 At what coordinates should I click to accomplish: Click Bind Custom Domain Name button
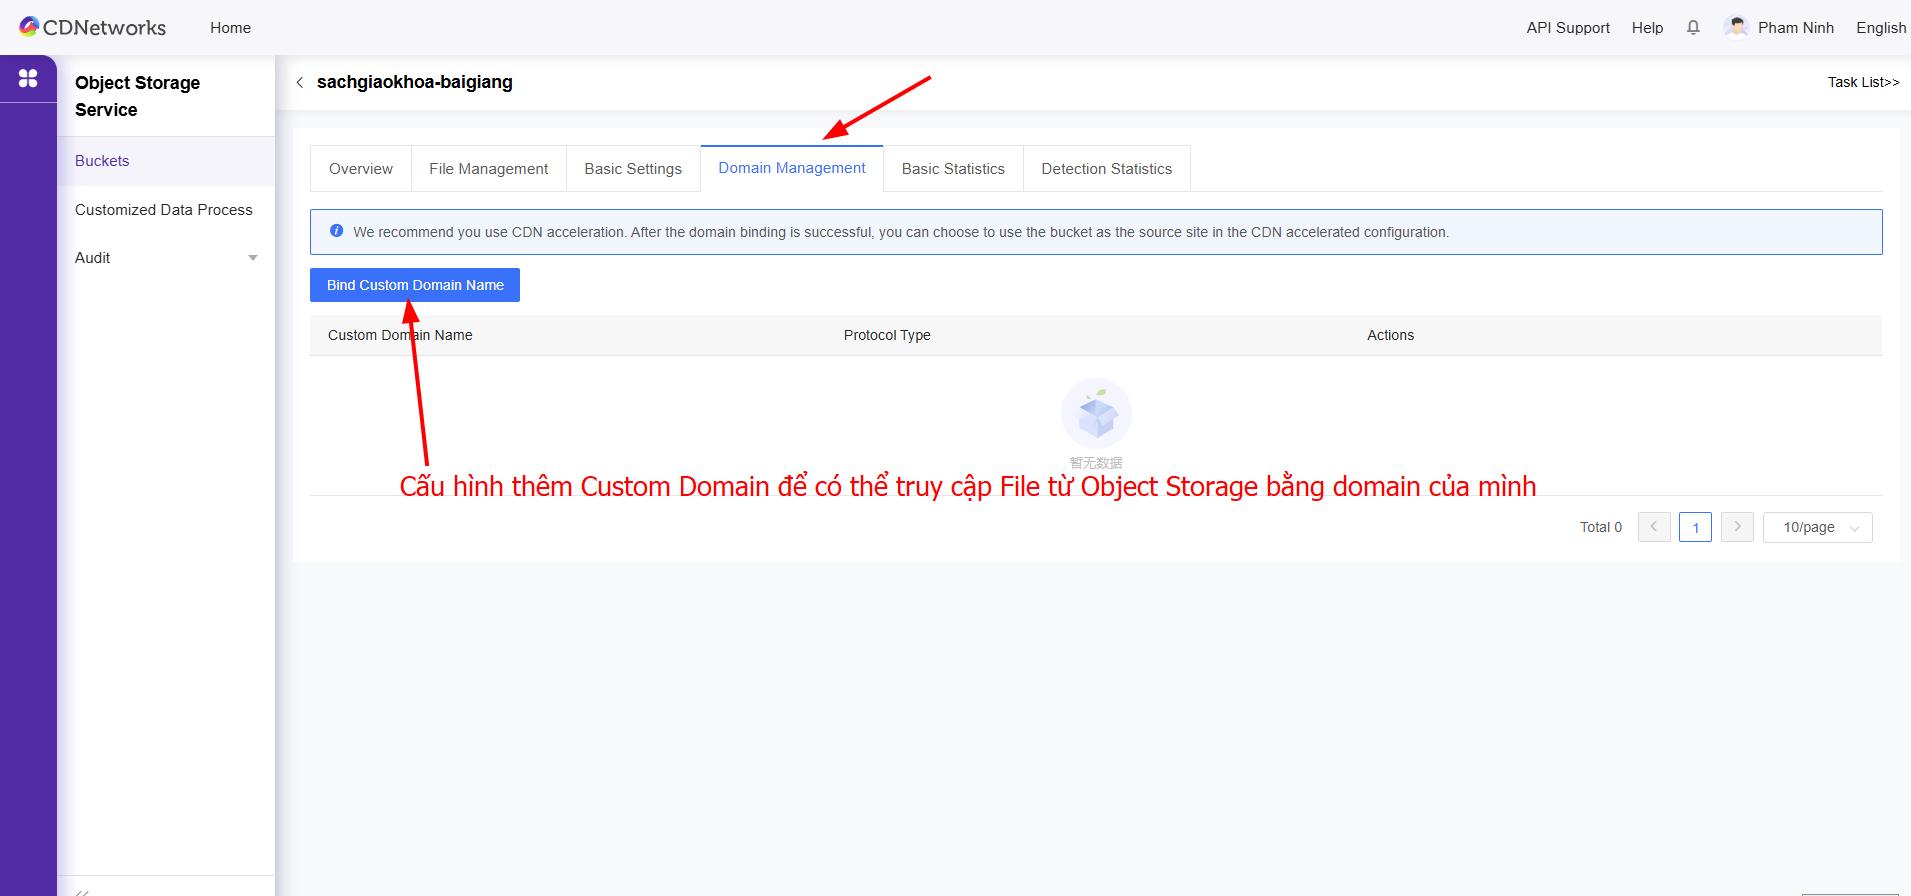tap(415, 285)
